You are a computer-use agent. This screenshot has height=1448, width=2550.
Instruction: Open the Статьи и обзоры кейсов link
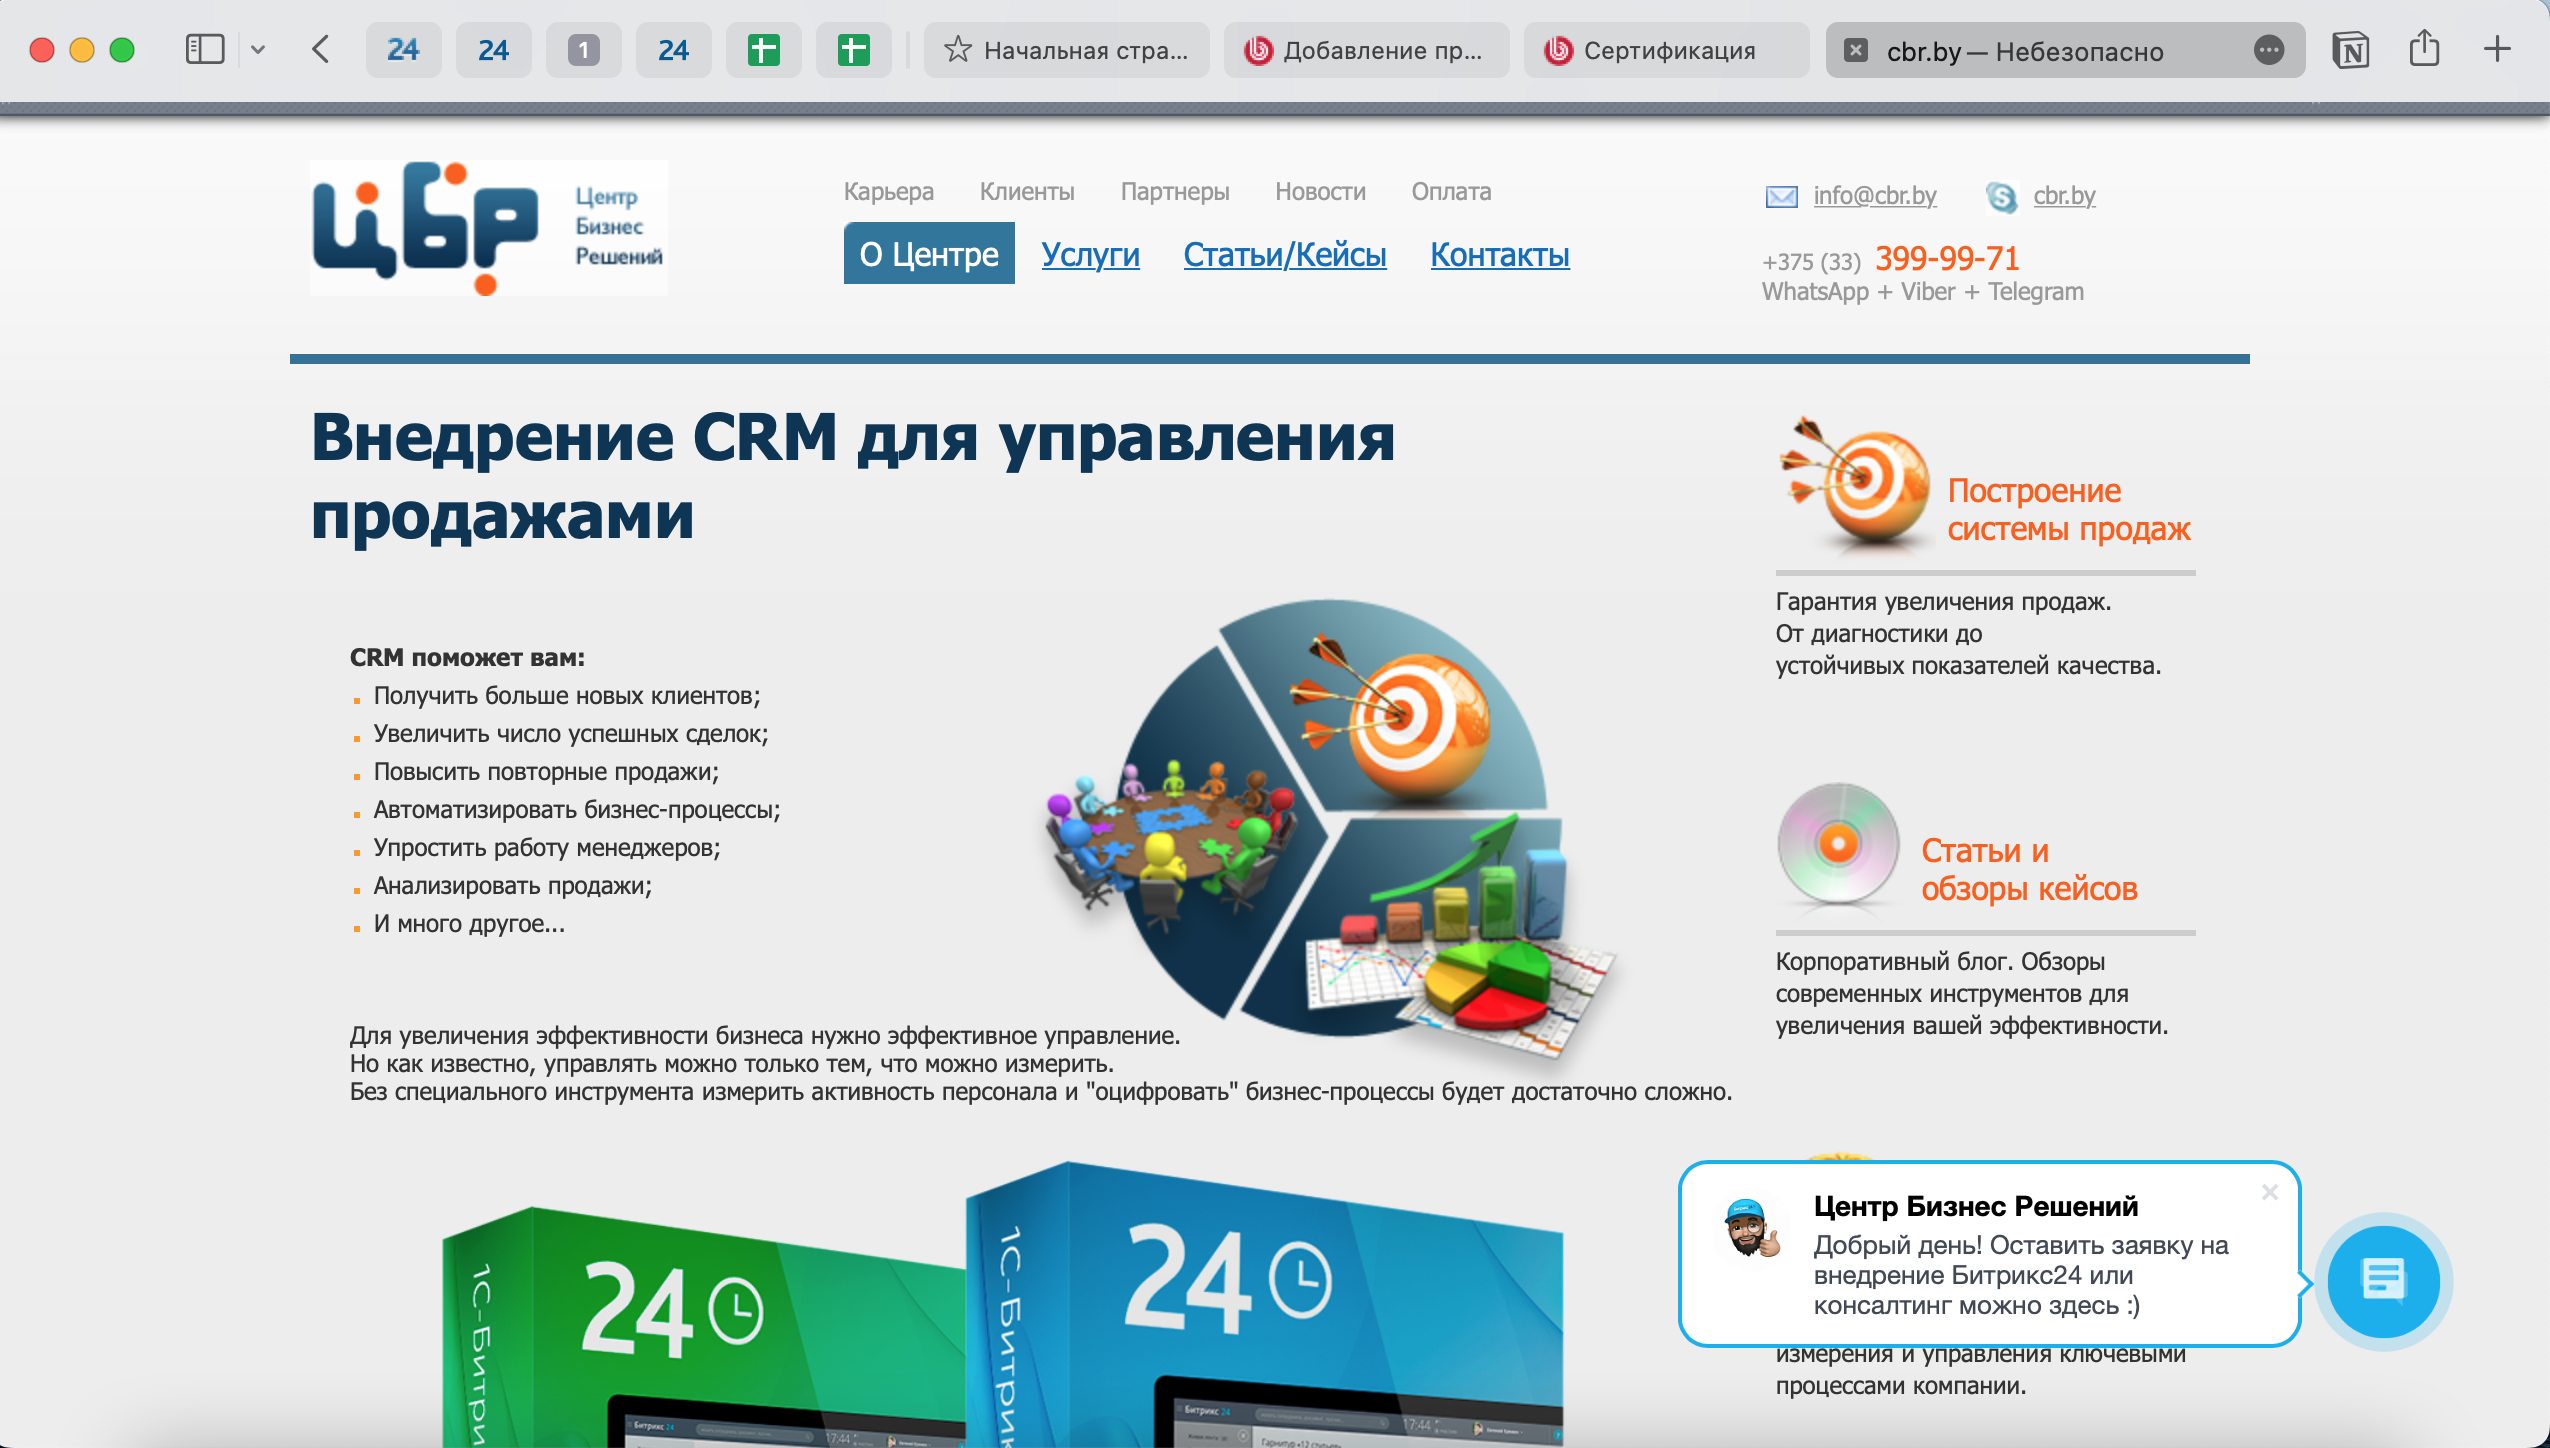click(2029, 869)
